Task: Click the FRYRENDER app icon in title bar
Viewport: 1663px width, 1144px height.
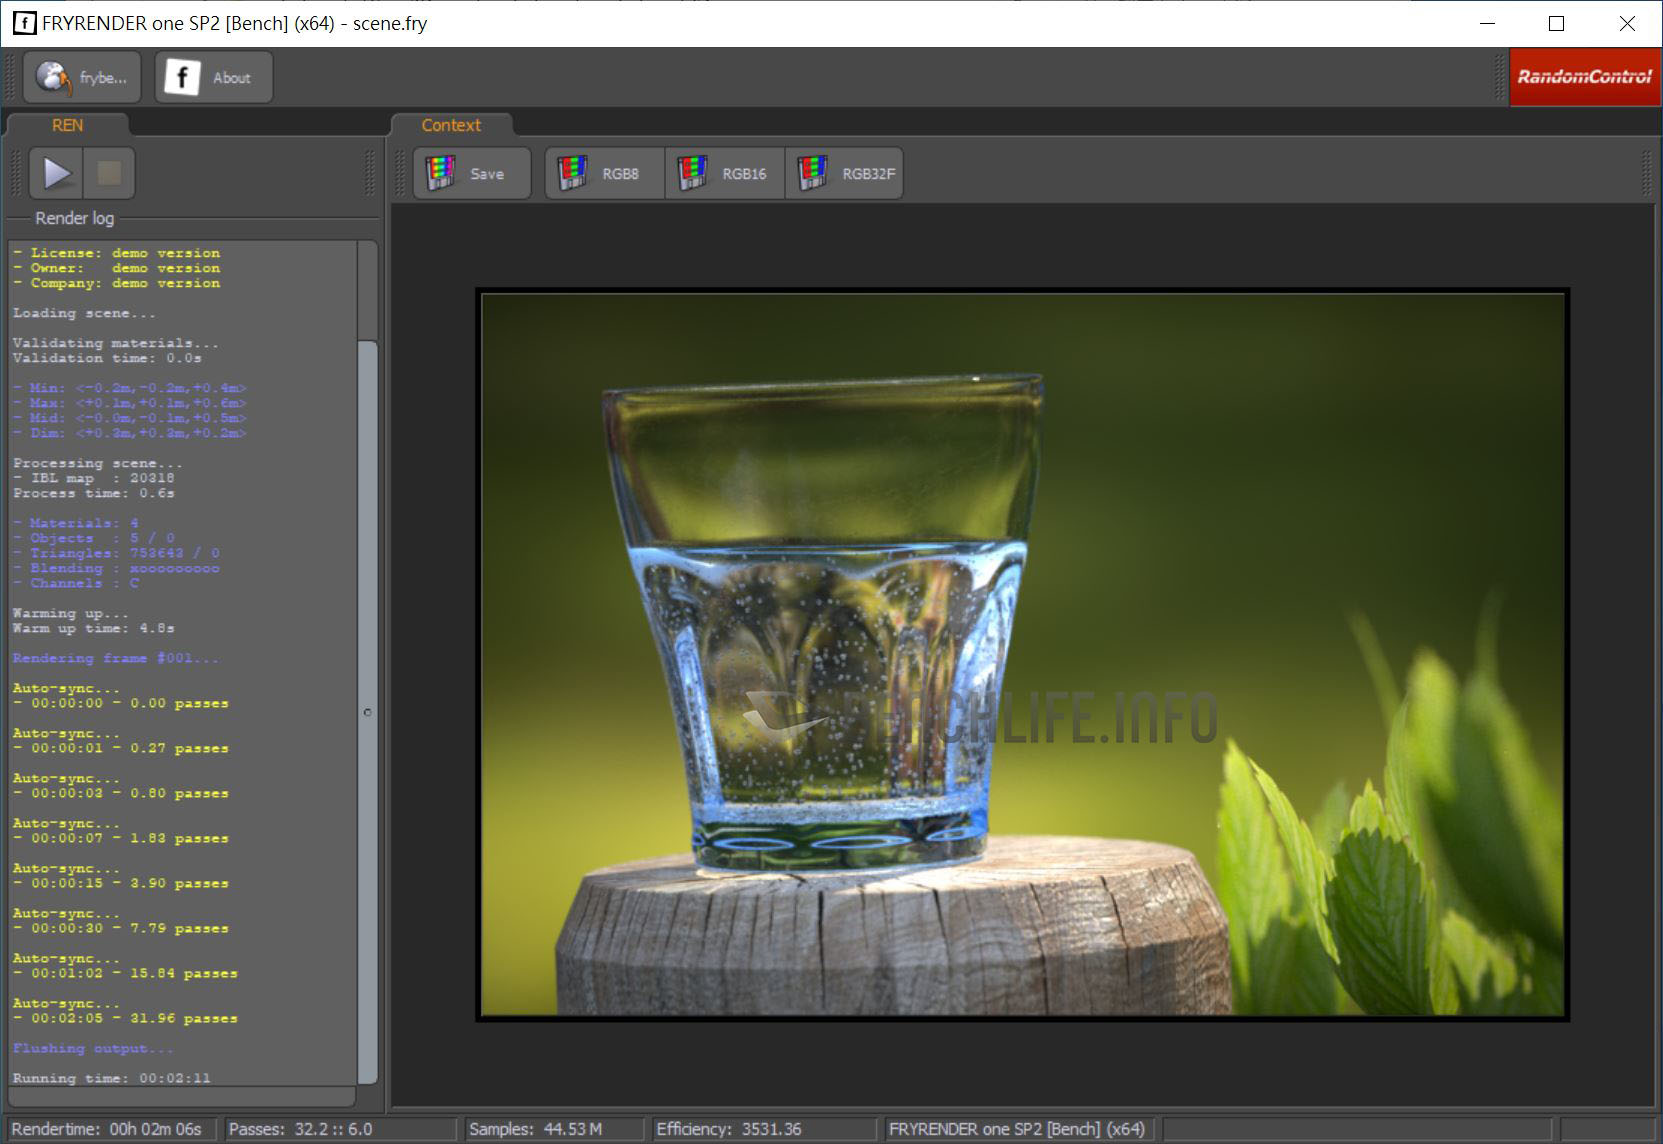Action: [x=24, y=23]
